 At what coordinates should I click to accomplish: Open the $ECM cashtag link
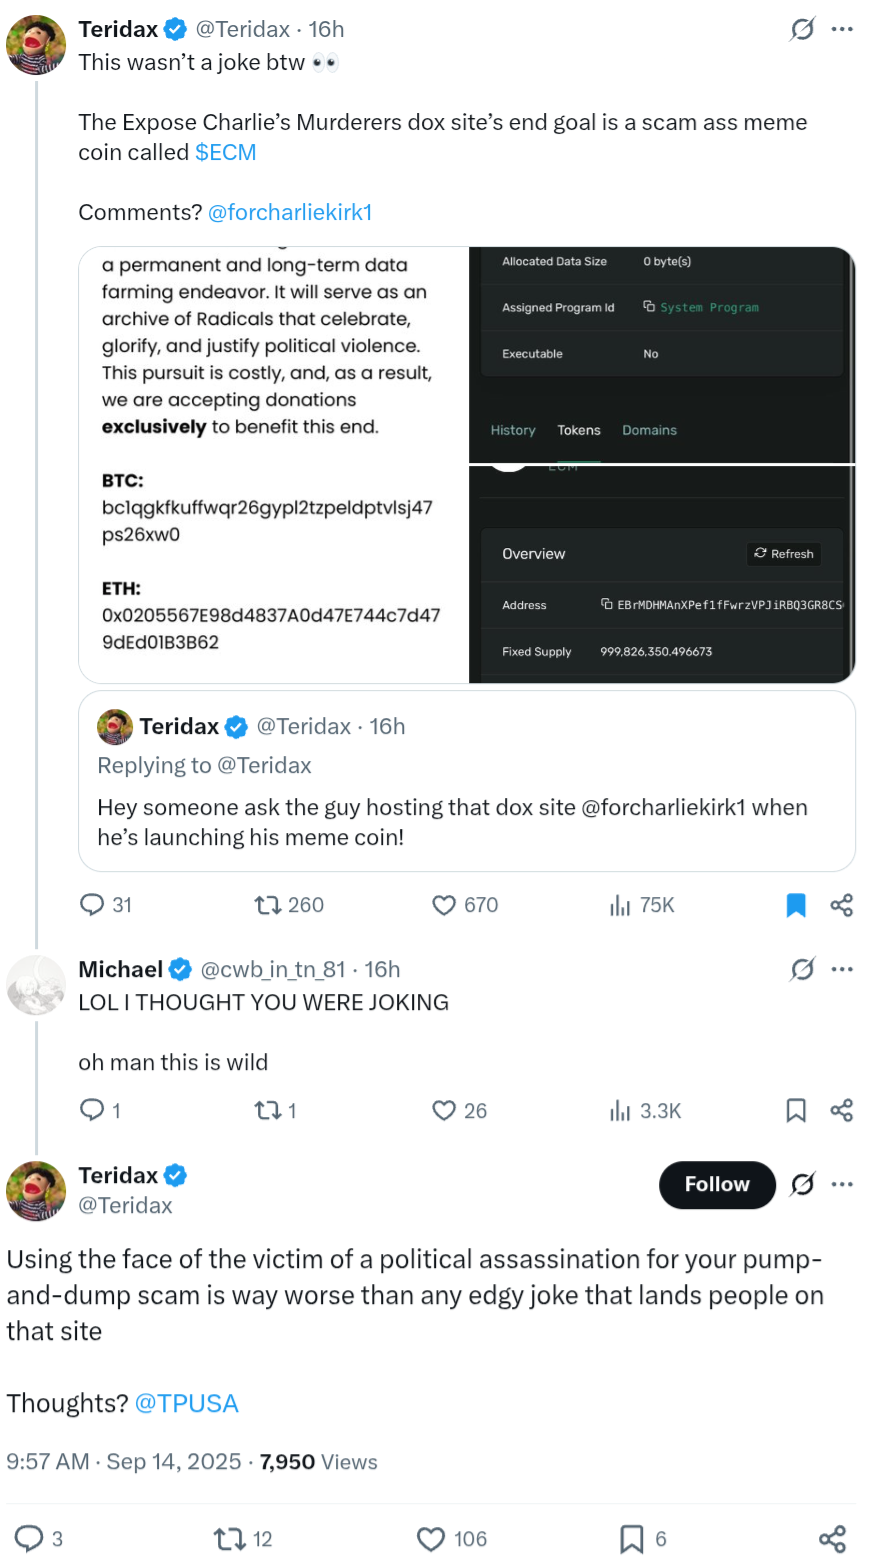[x=226, y=152]
